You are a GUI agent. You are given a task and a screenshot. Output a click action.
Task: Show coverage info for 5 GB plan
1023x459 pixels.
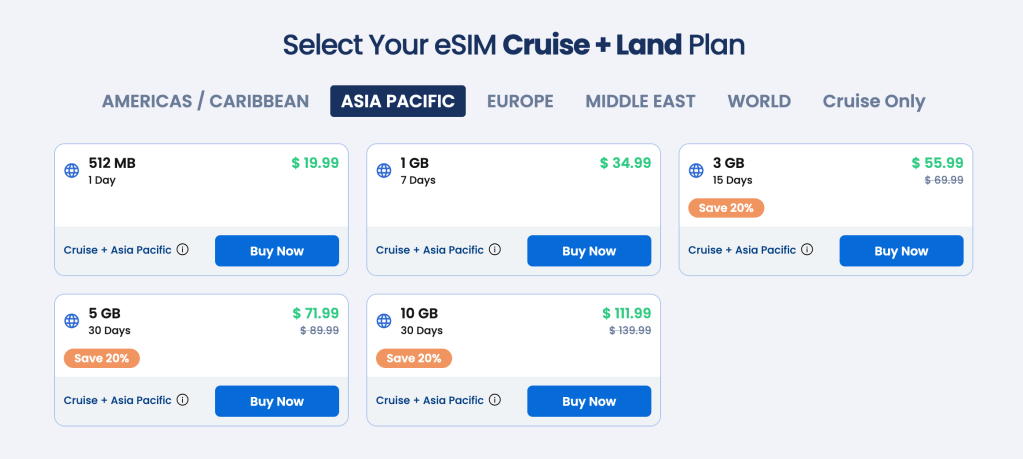[183, 400]
